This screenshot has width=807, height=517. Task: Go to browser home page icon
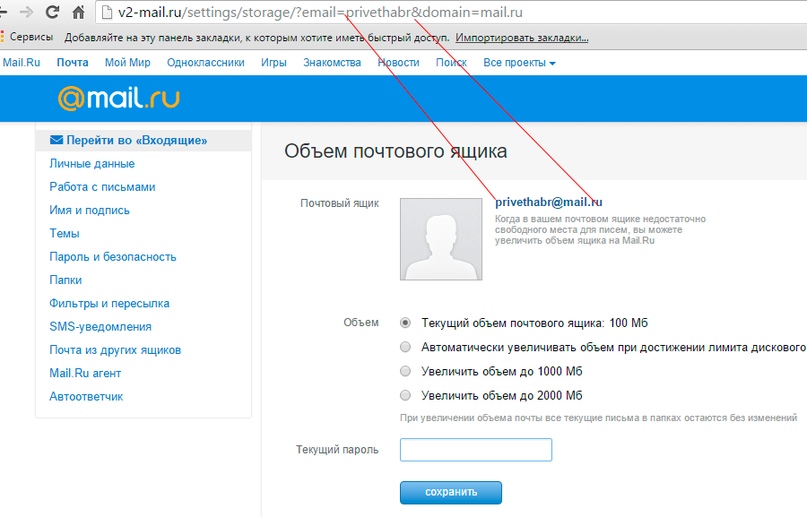78,12
